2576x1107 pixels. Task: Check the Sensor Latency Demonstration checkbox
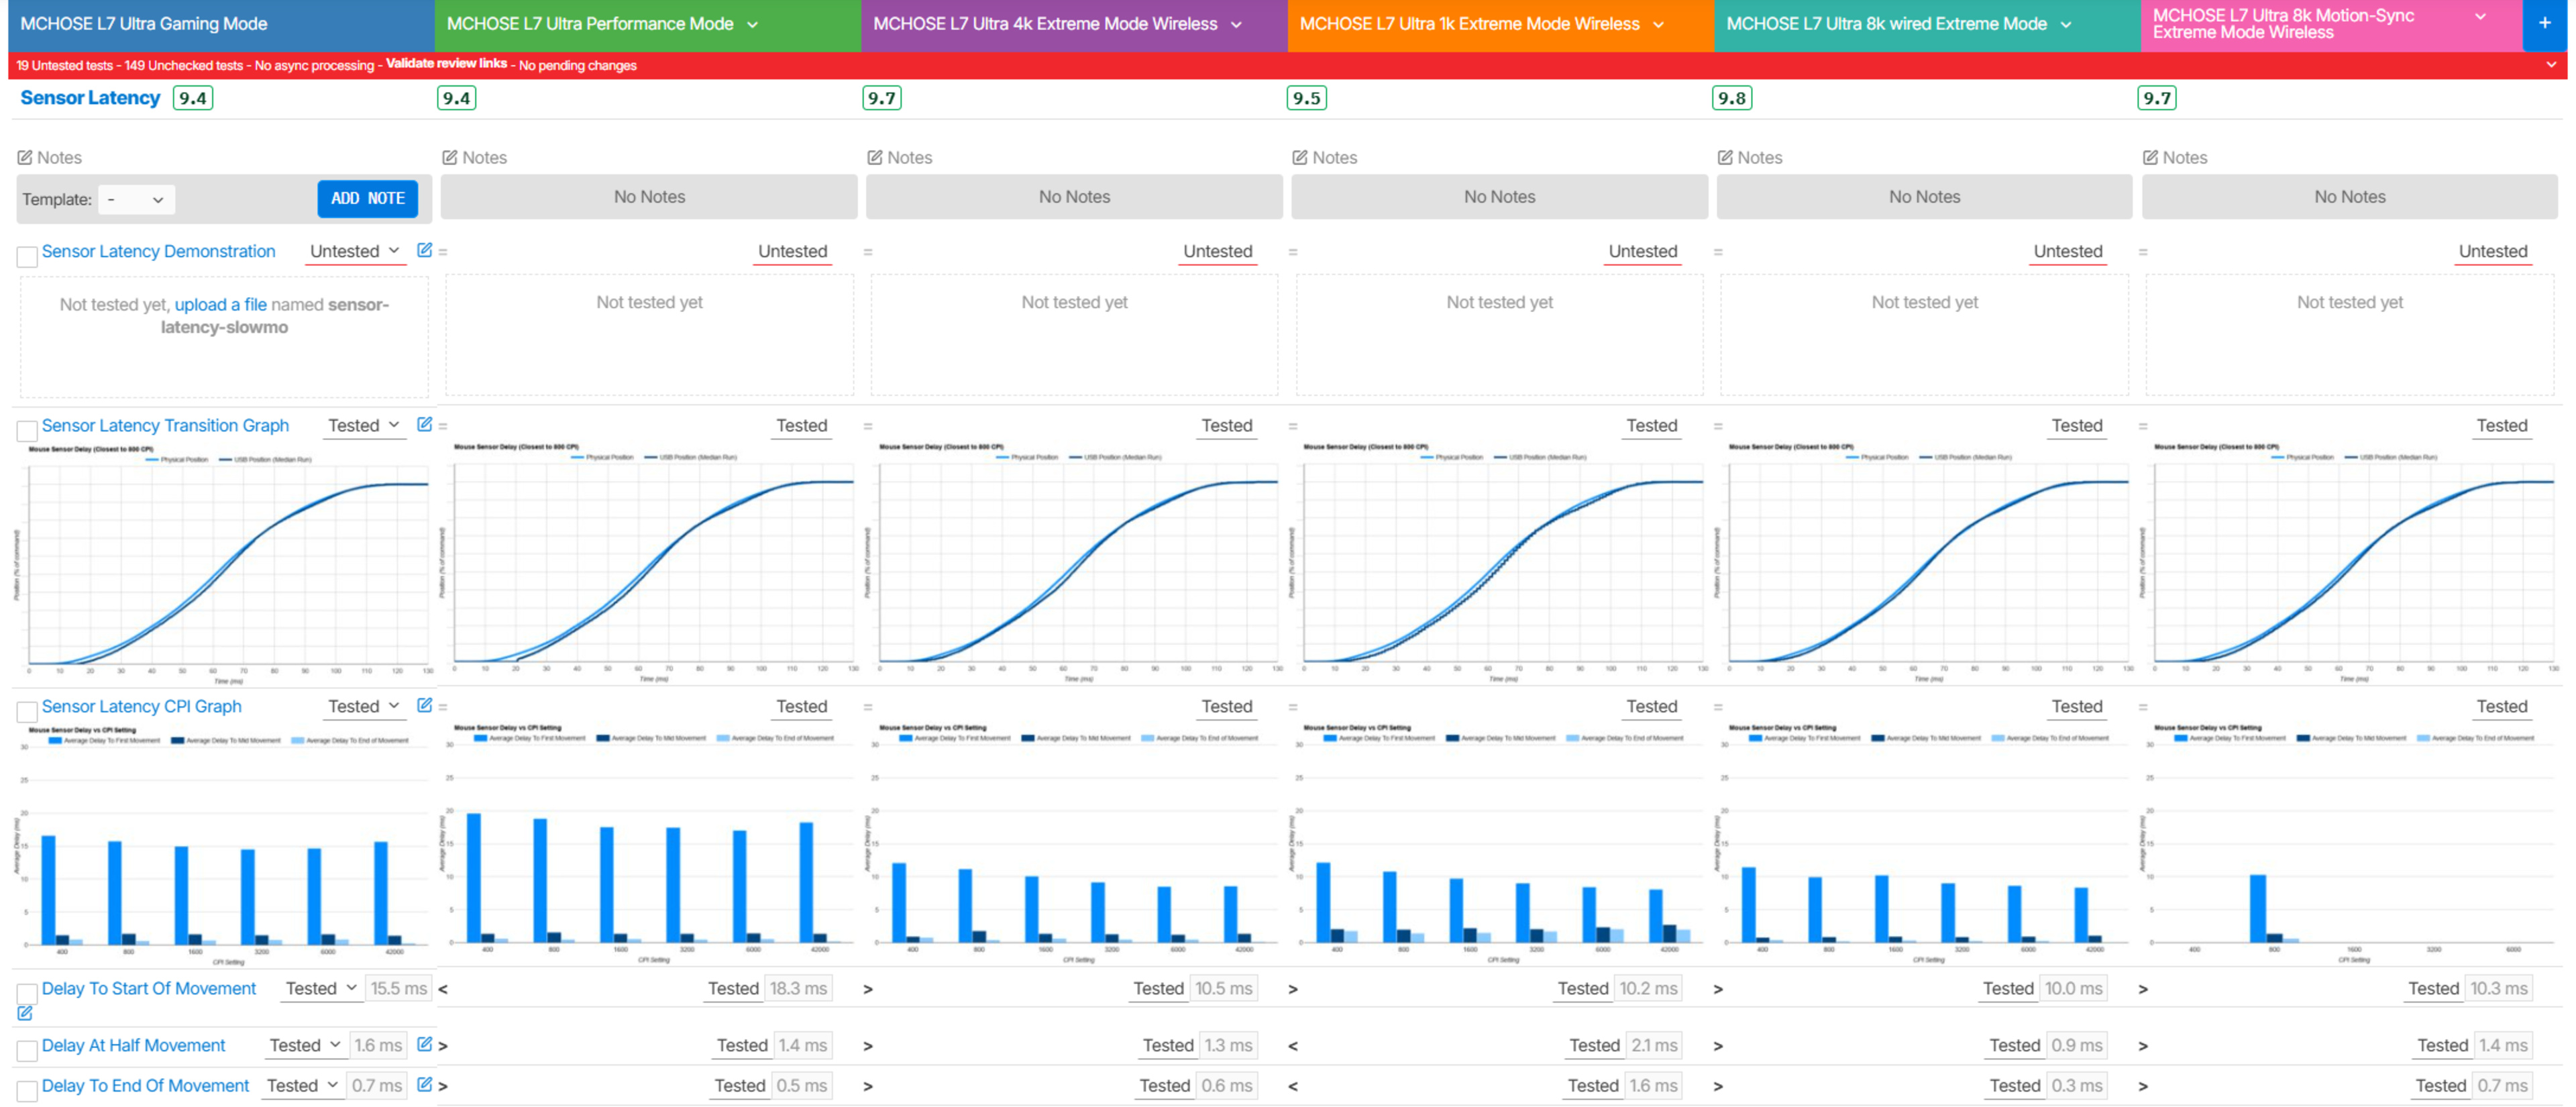pos(27,256)
